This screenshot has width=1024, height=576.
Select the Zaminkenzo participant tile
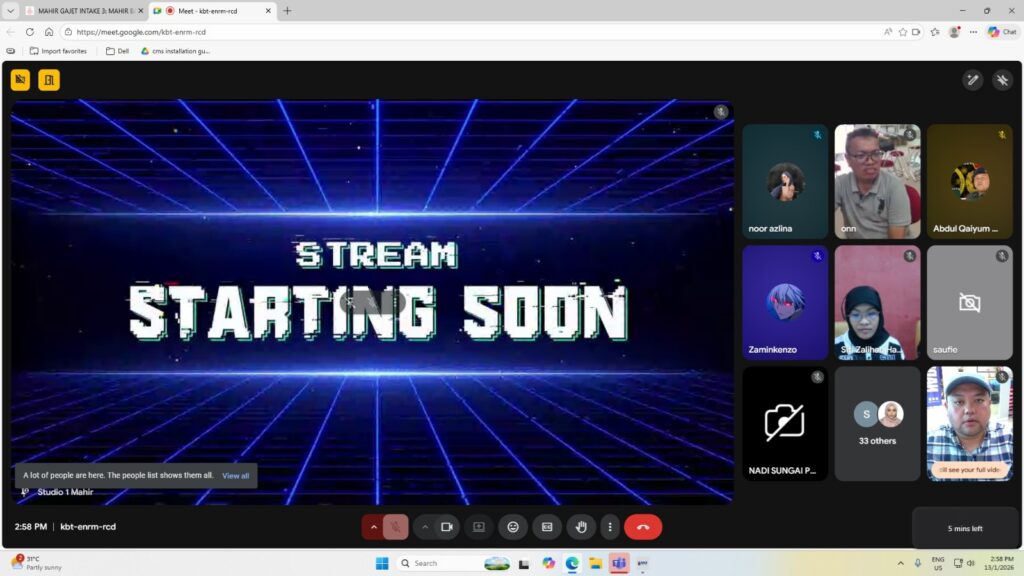[x=785, y=303]
